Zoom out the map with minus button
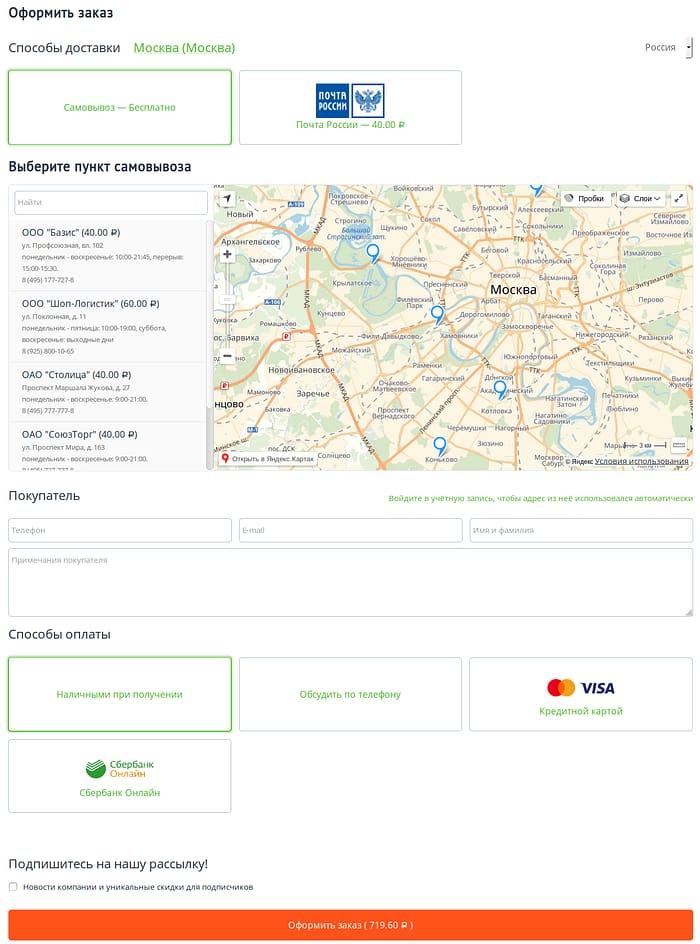700x944 pixels. coord(227,356)
